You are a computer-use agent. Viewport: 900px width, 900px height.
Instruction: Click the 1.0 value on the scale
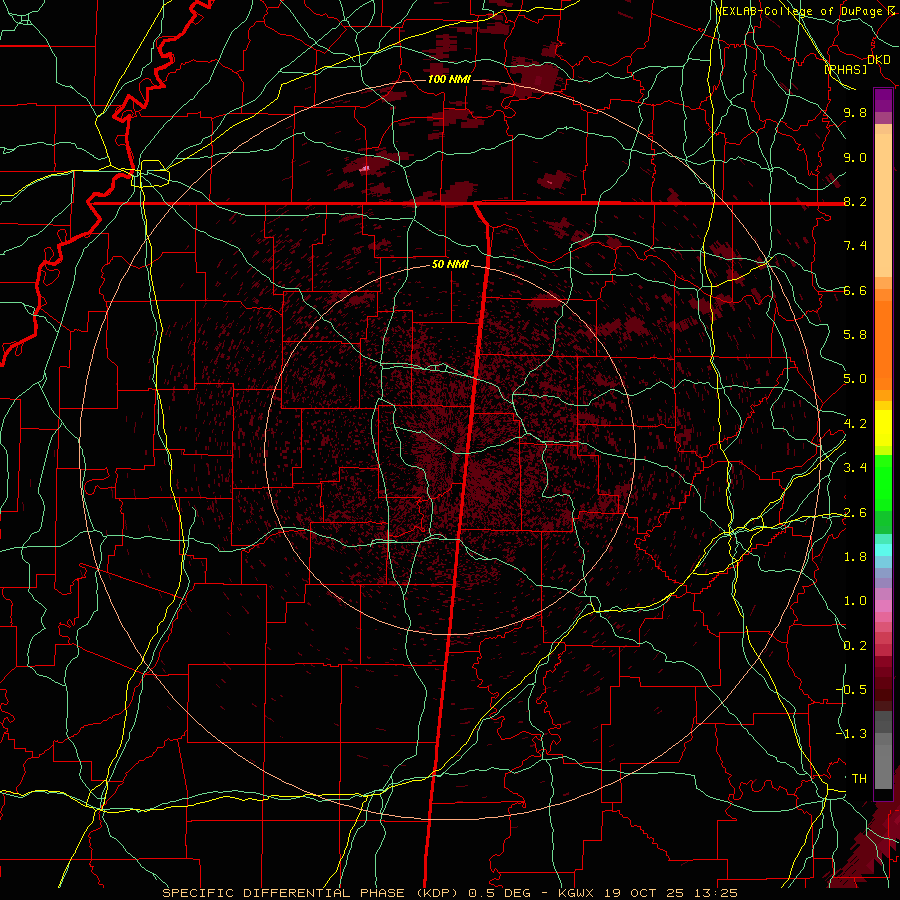click(855, 602)
